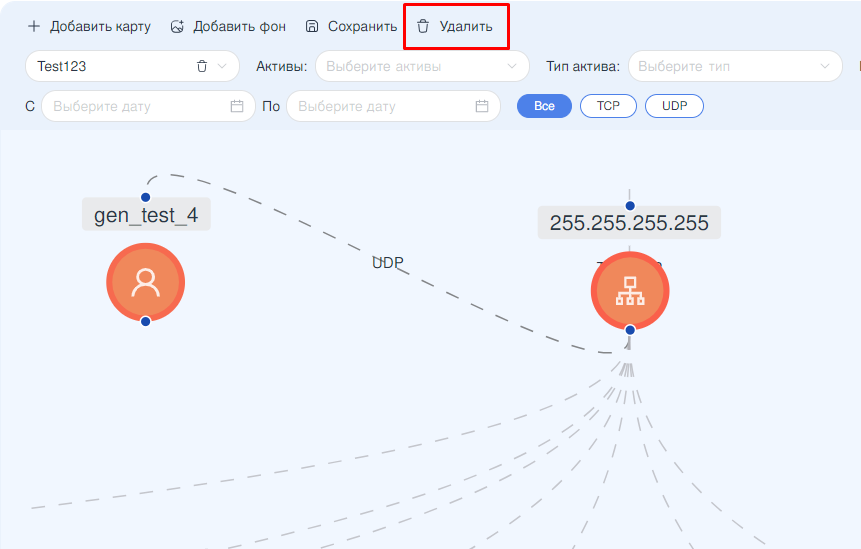Click the UDP connection line label

(387, 263)
